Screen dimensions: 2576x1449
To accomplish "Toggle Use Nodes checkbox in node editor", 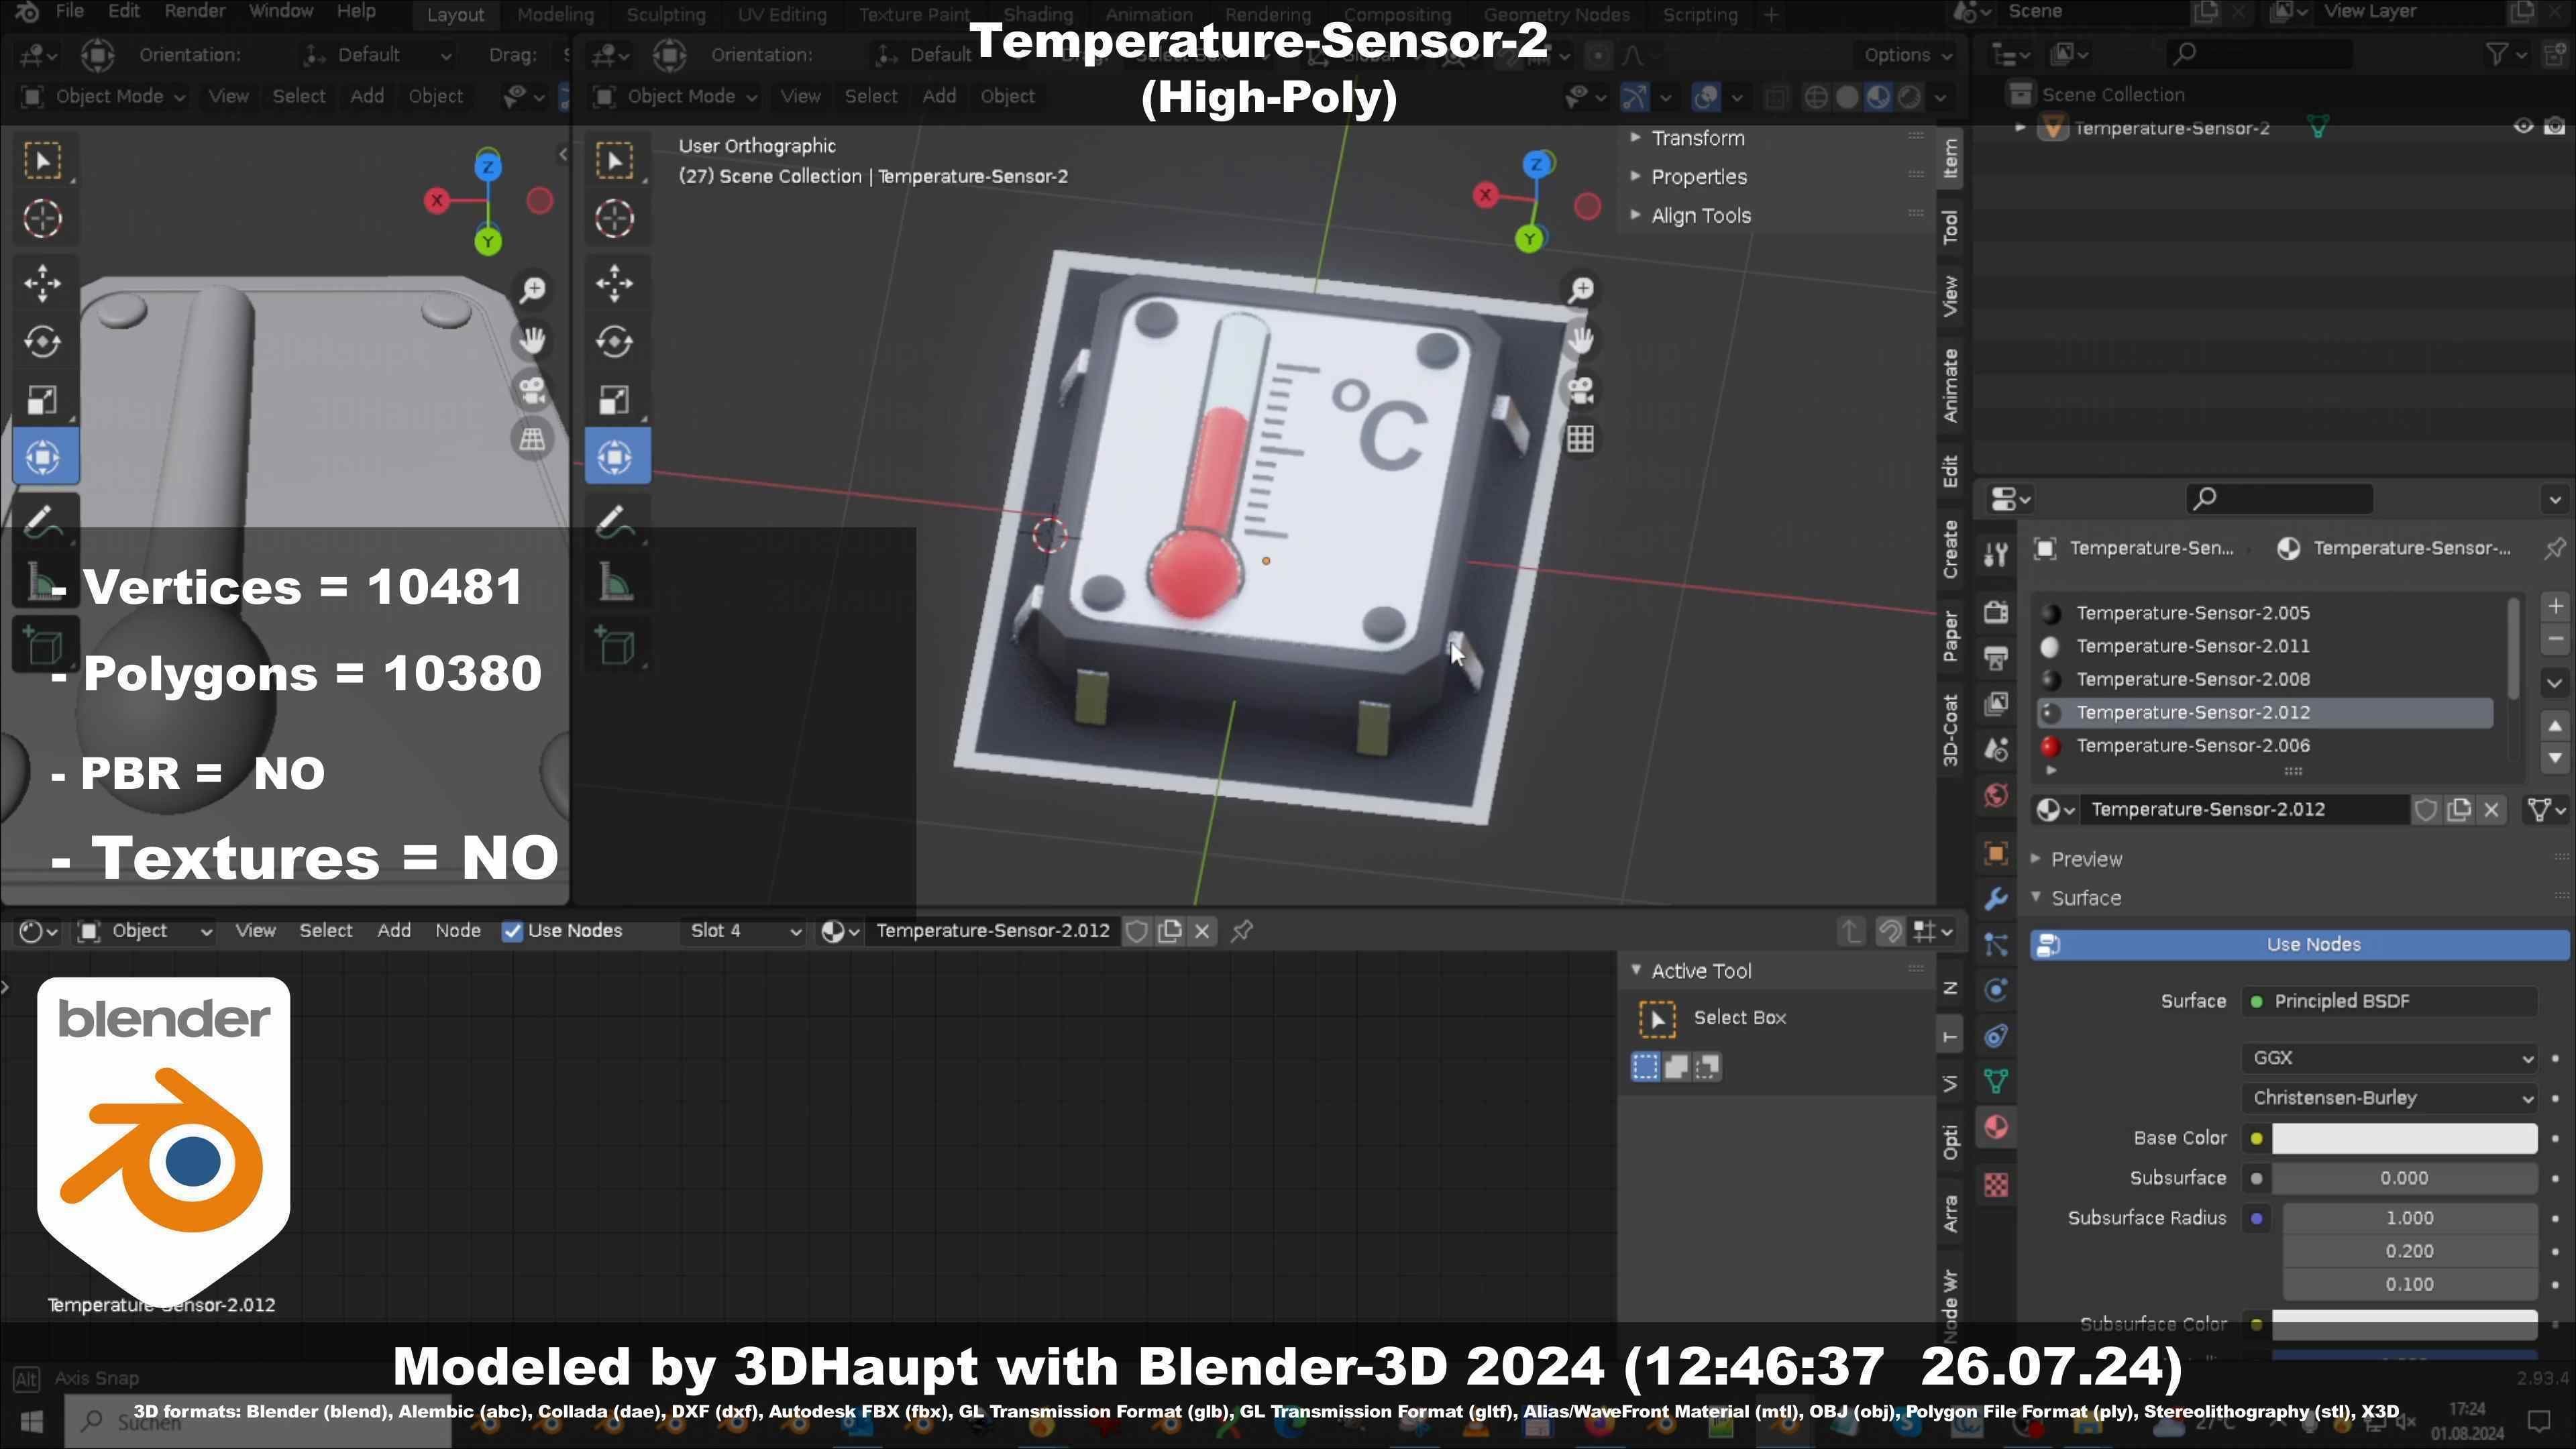I will coord(512,931).
